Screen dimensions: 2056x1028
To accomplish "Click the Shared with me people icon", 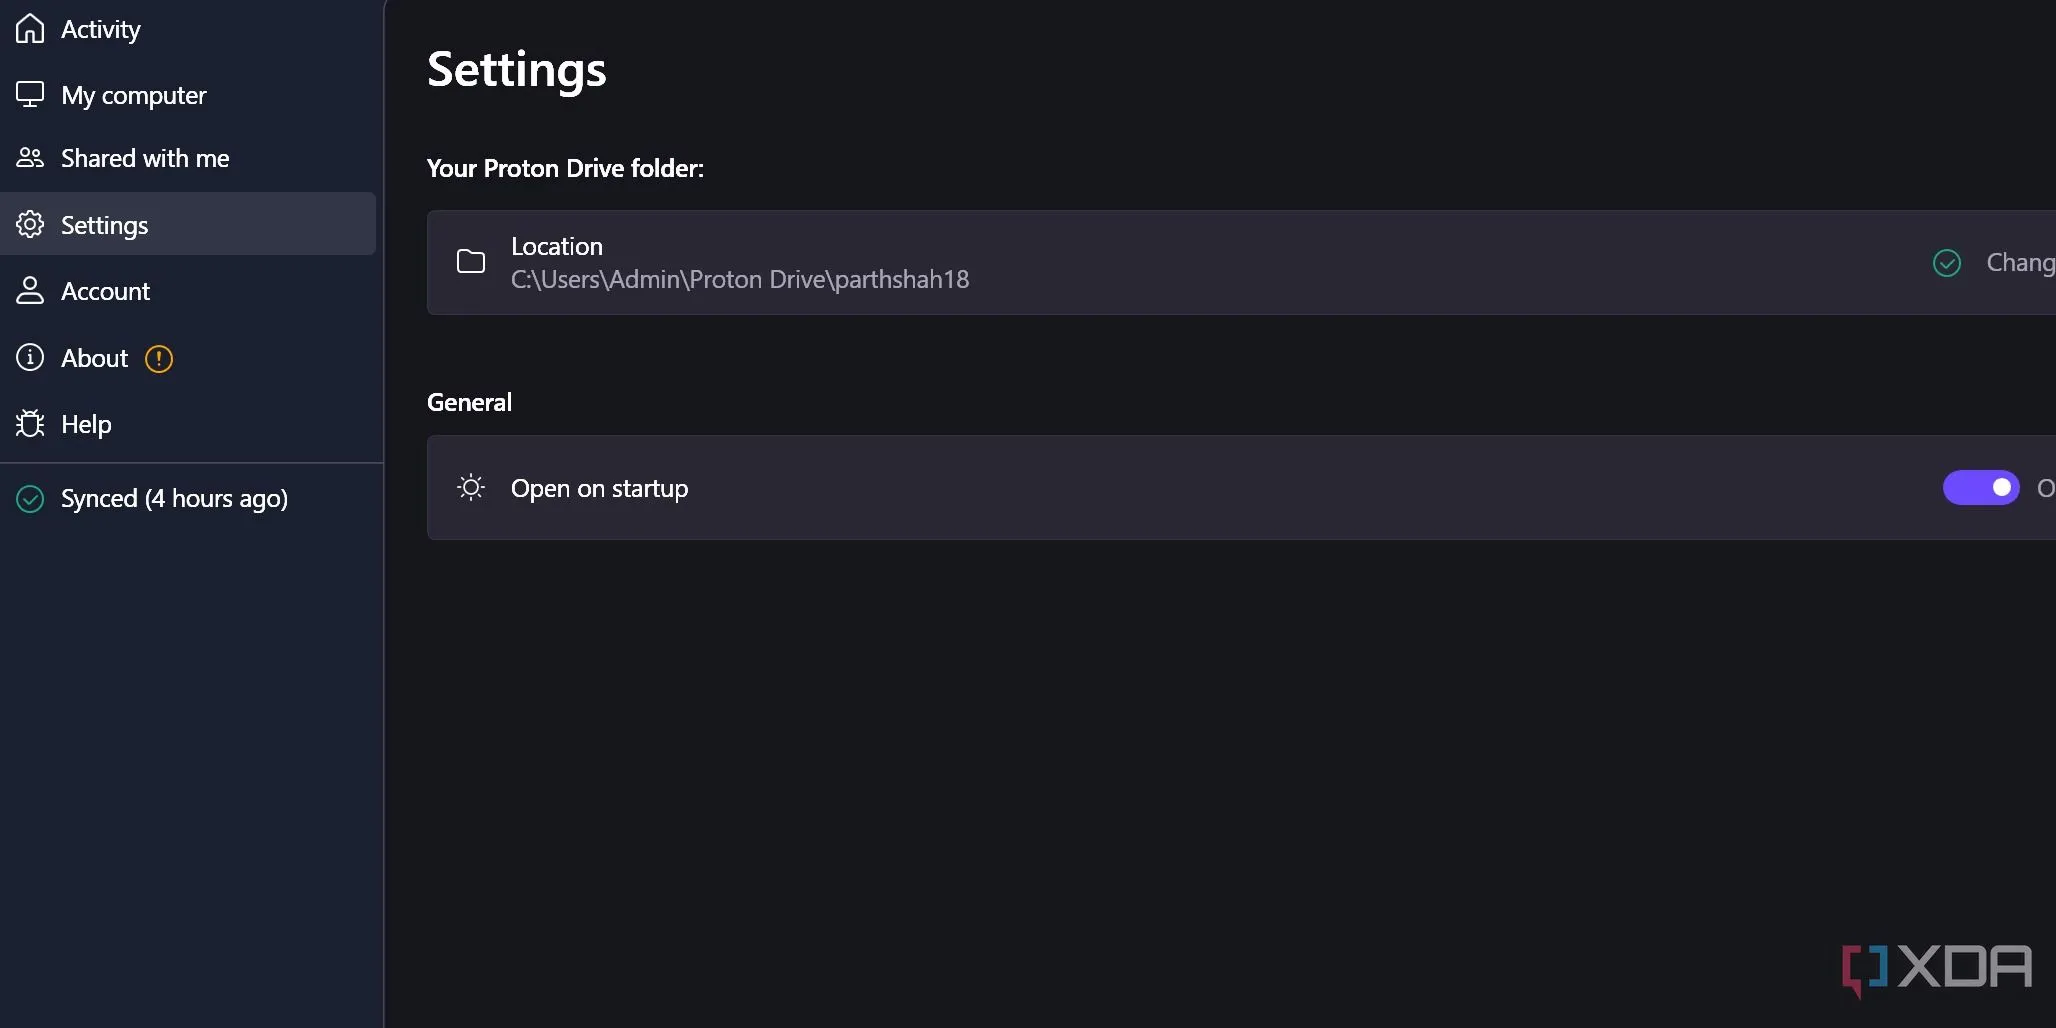I will pyautogui.click(x=30, y=158).
